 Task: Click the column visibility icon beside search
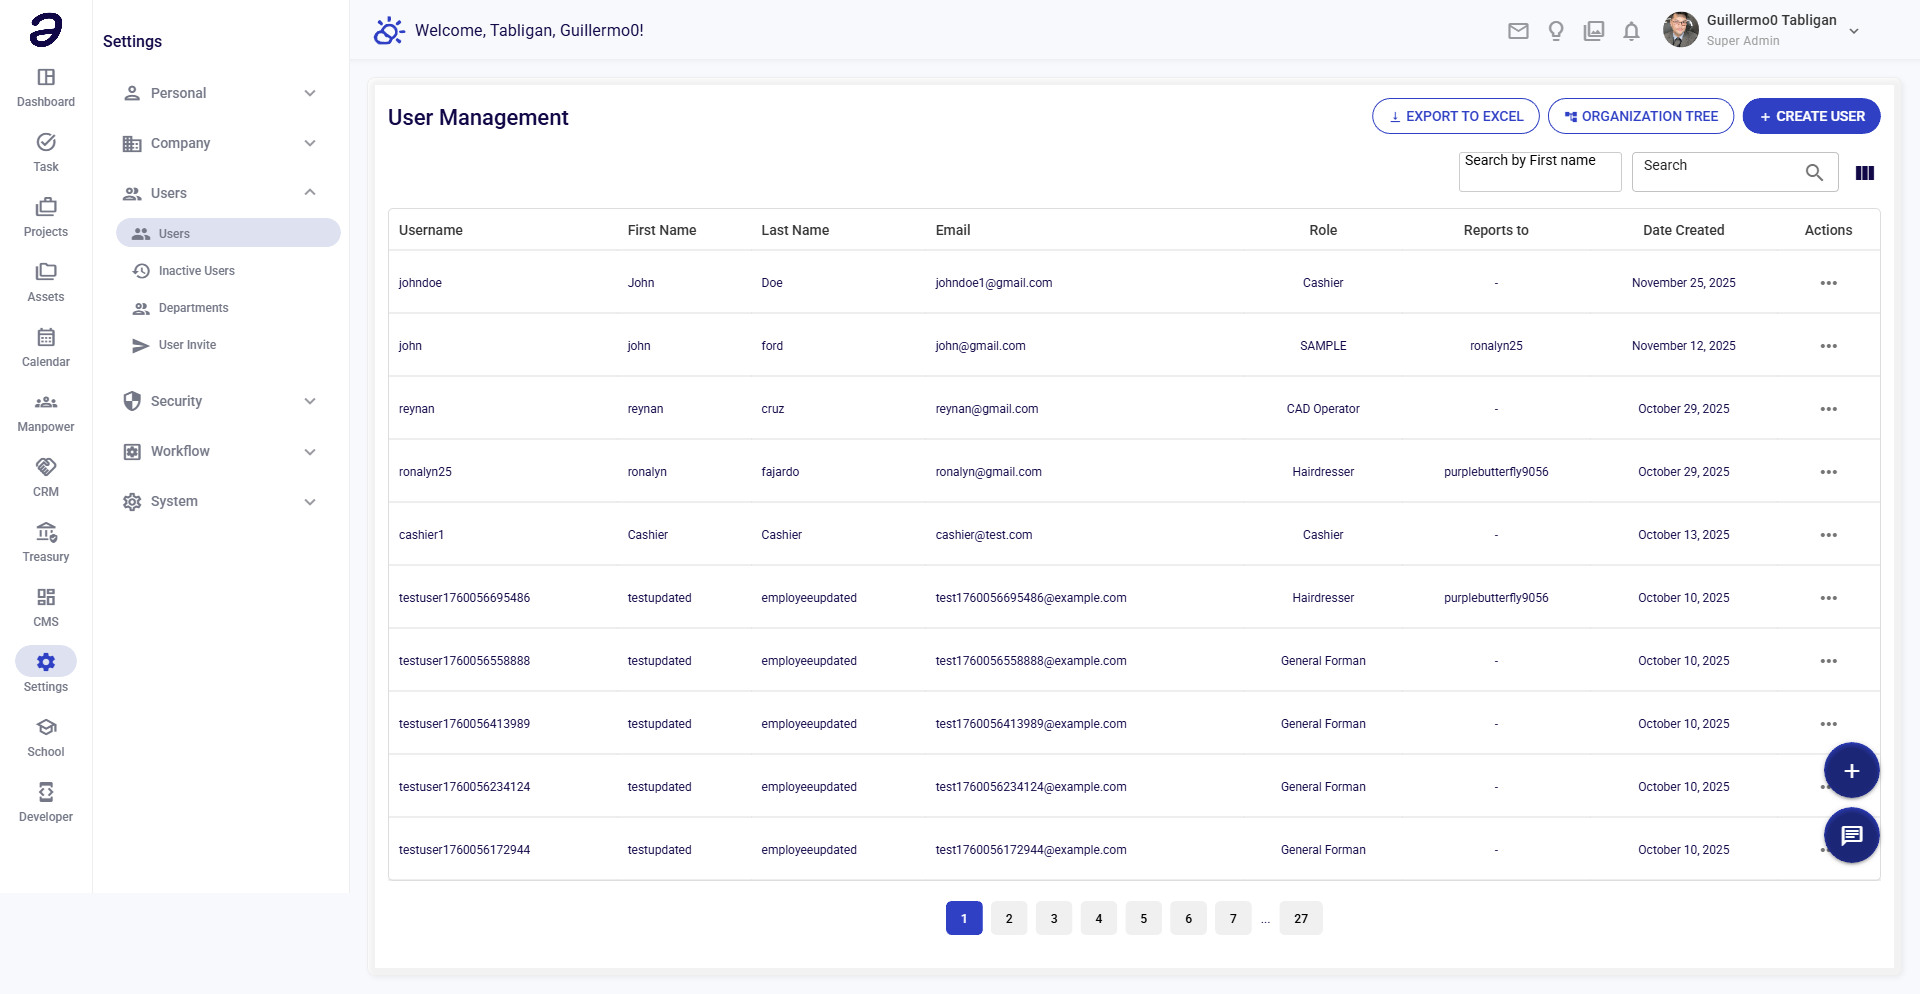[x=1865, y=172]
